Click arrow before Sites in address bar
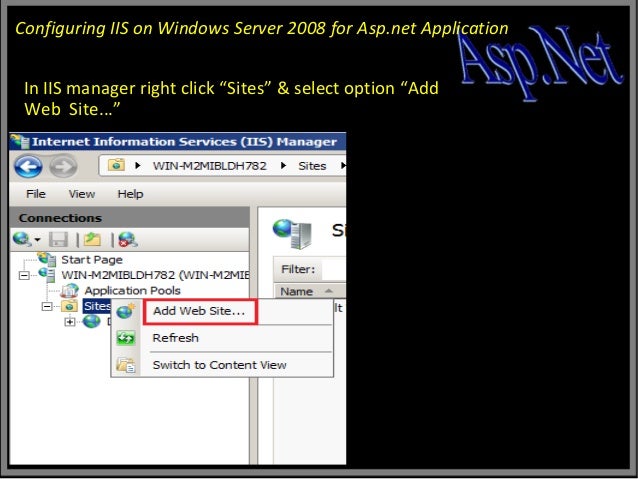The width and height of the screenshot is (638, 479). point(283,165)
